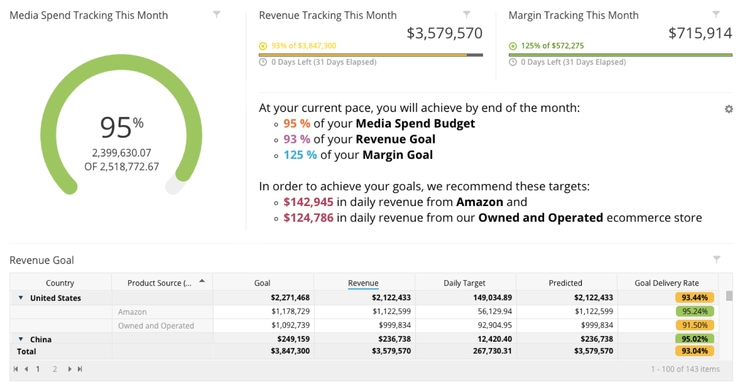Open filter on Media Spend Tracking widget
The height and width of the screenshot is (386, 750).
click(x=217, y=15)
